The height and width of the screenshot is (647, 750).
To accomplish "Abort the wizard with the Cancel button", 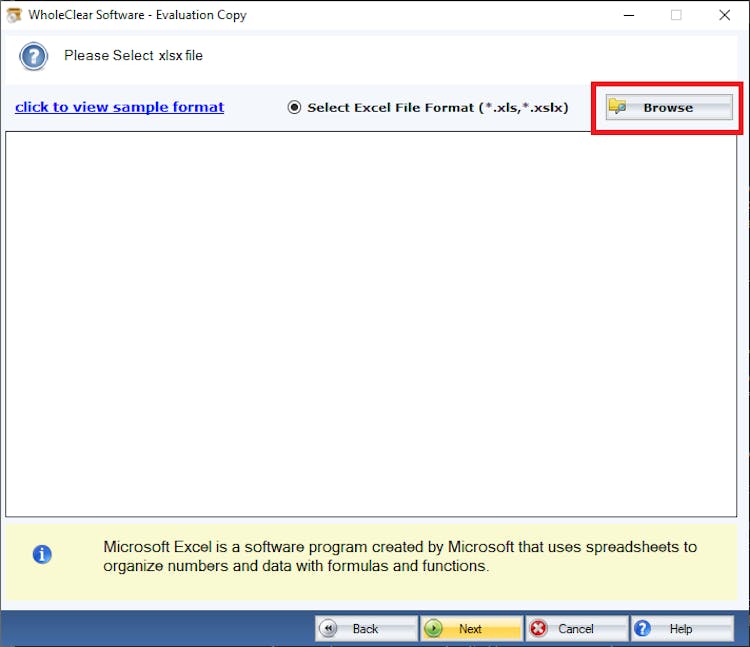I will coord(576,629).
